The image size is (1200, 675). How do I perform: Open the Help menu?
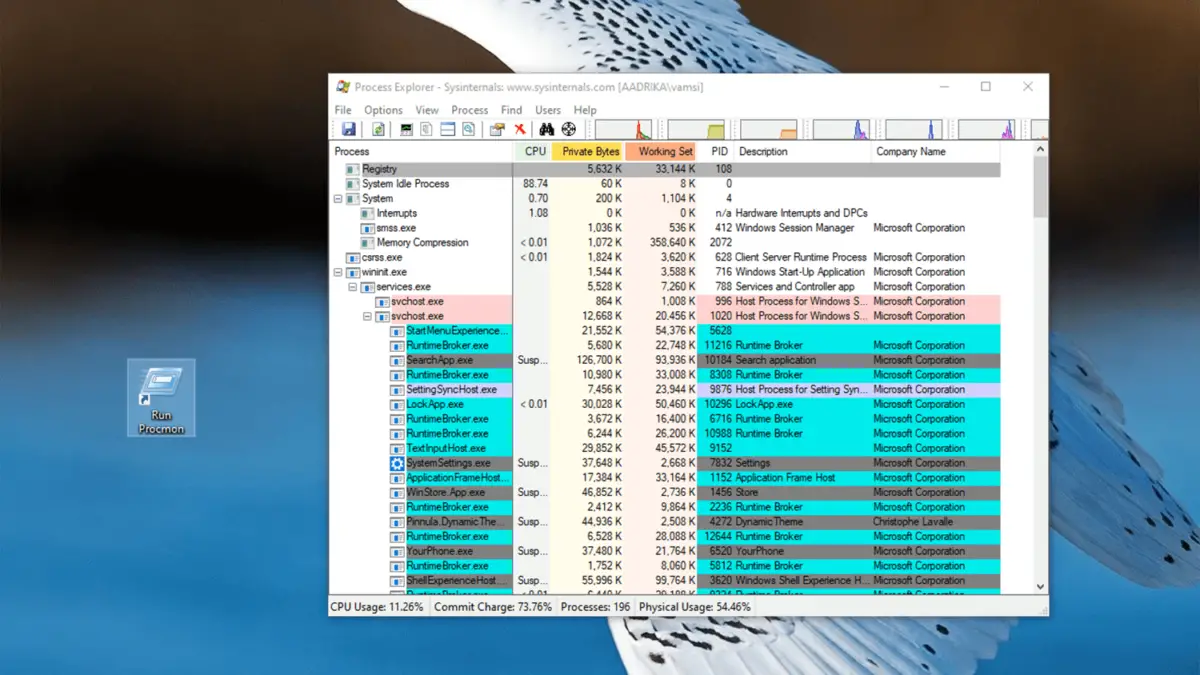pyautogui.click(x=585, y=110)
